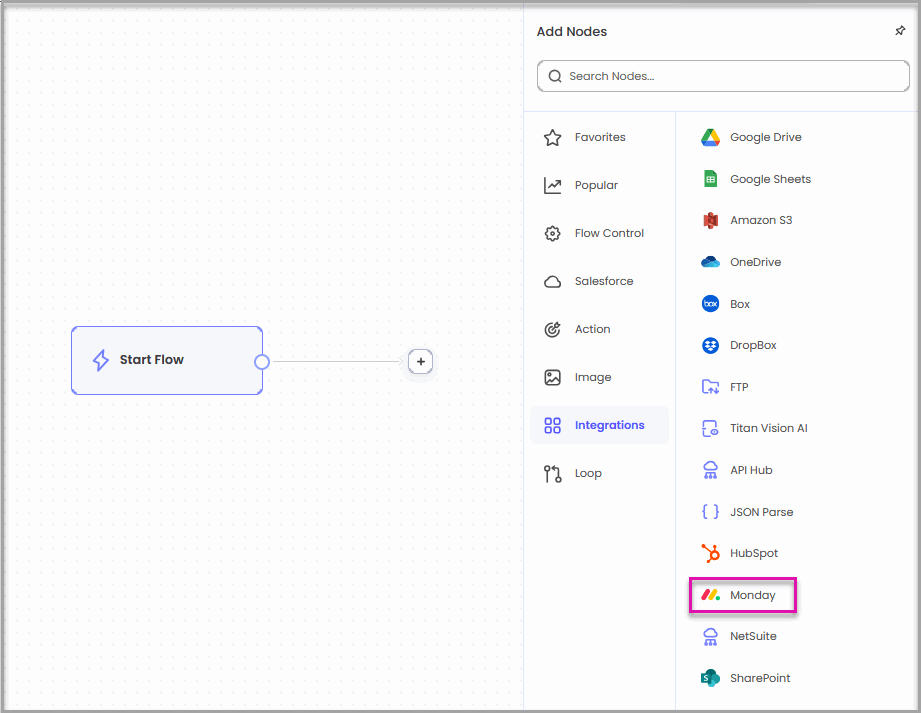Select the FTP node label
The height and width of the screenshot is (713, 921).
pos(739,387)
